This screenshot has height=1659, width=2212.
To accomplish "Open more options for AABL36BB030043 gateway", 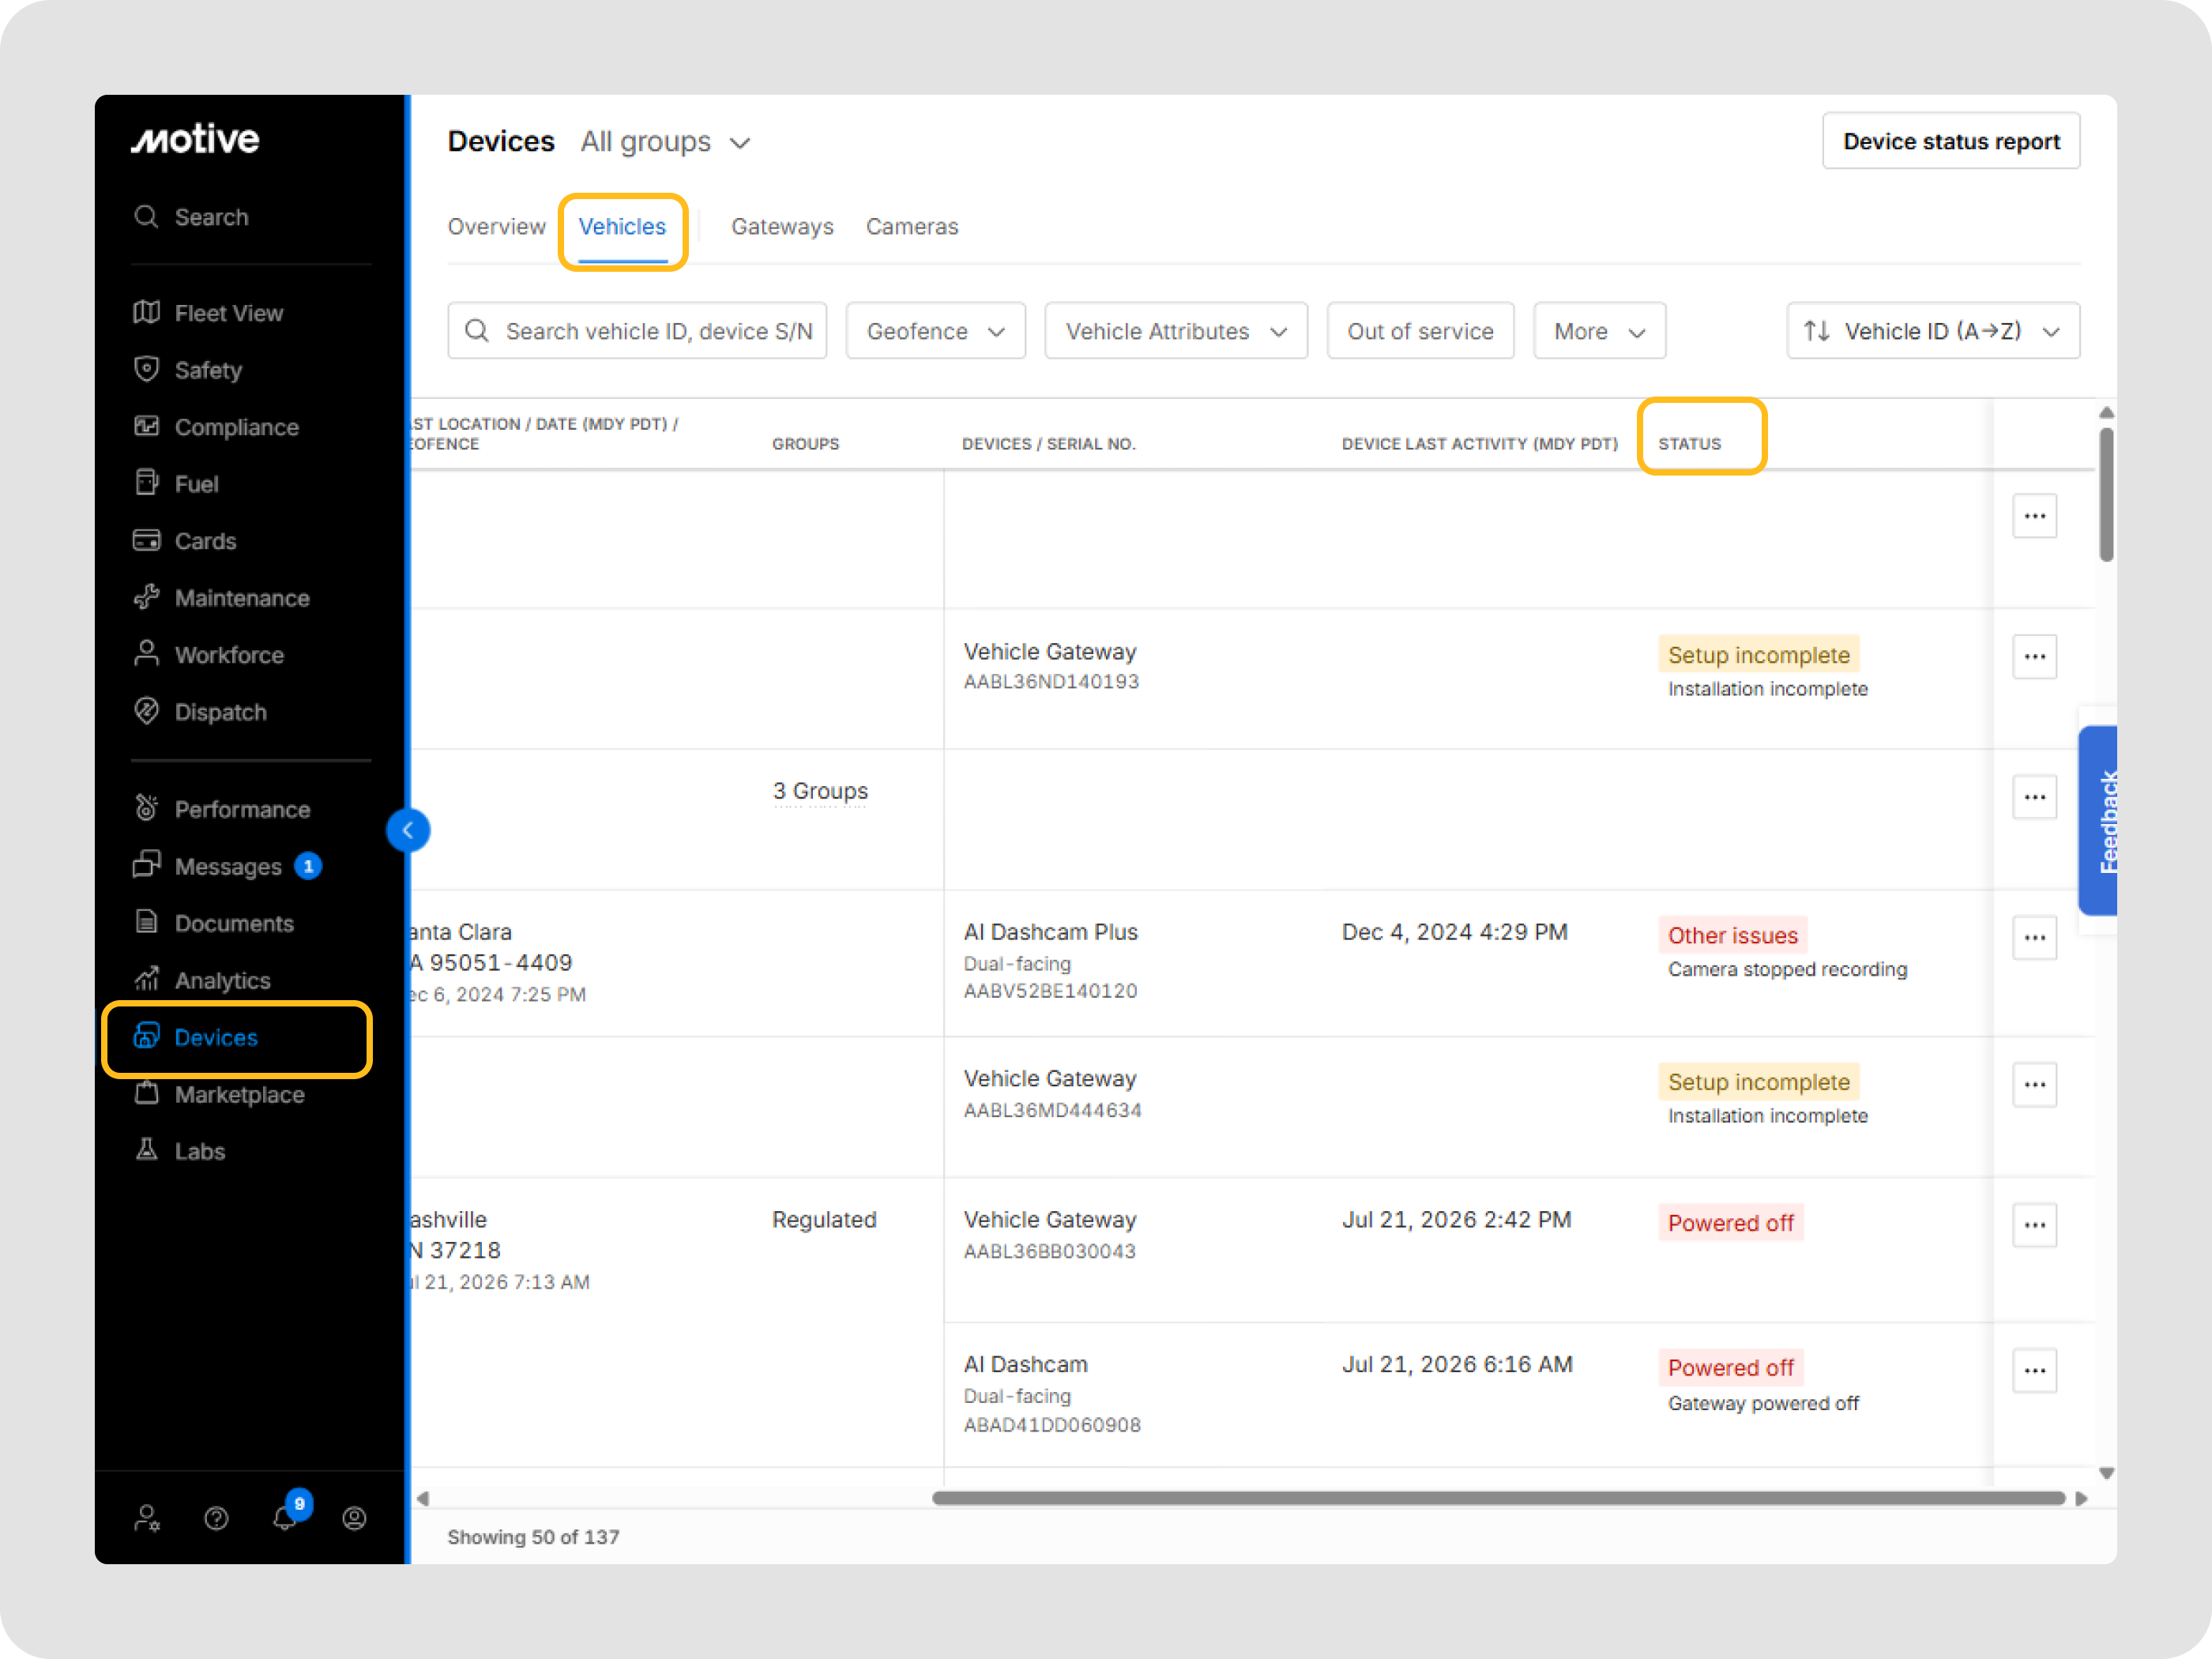I will pyautogui.click(x=2034, y=1225).
